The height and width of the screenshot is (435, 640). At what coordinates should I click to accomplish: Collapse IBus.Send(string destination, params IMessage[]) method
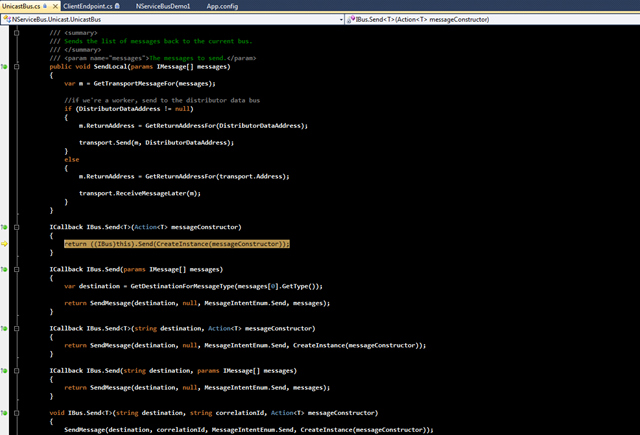pyautogui.click(x=16, y=371)
